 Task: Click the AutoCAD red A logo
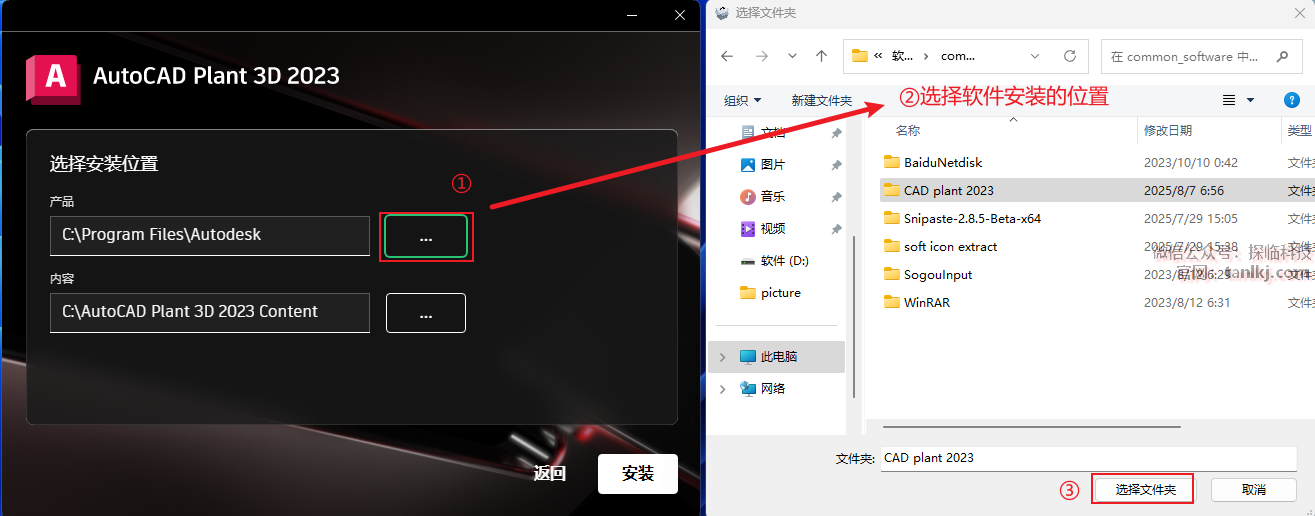pos(55,77)
